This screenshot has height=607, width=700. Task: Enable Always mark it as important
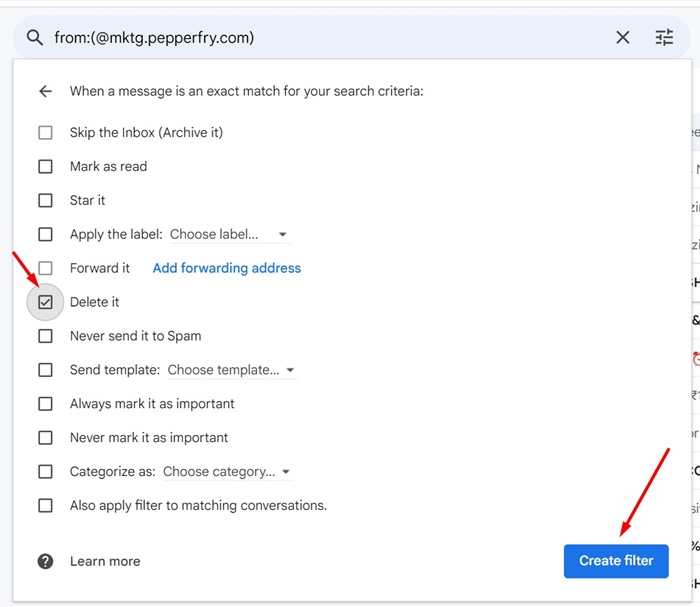pyautogui.click(x=45, y=404)
